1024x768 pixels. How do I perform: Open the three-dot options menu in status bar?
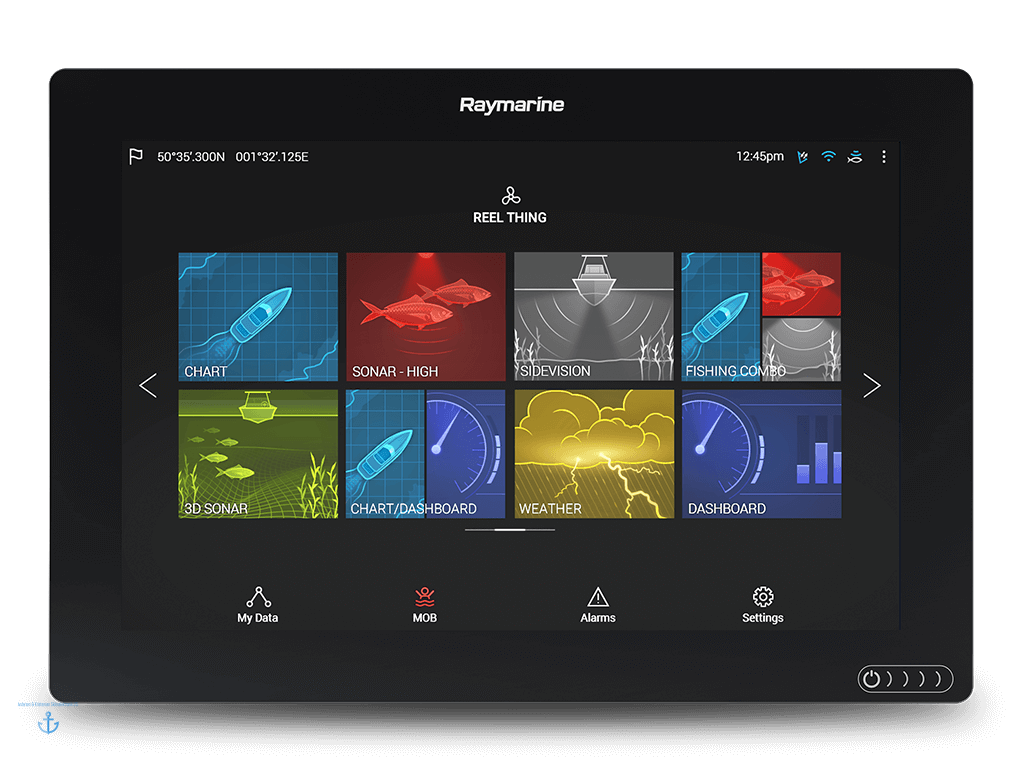click(x=883, y=157)
